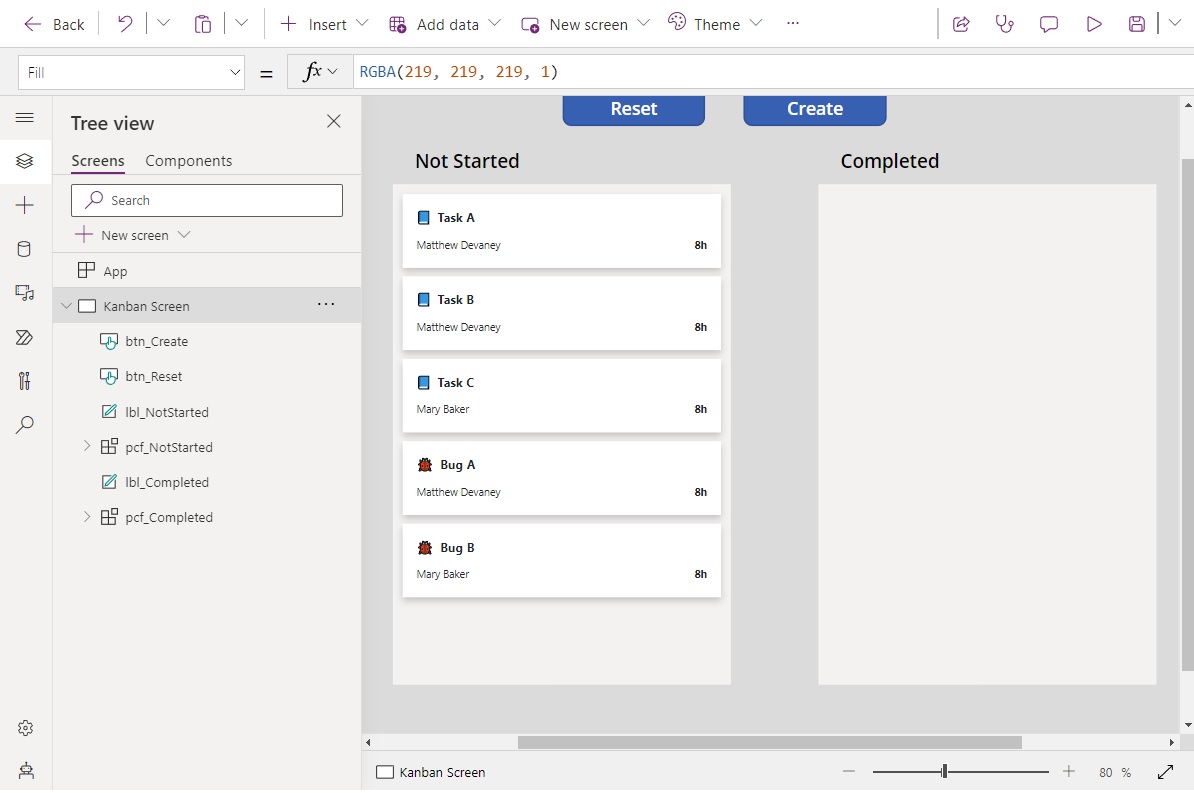The width and height of the screenshot is (1194, 793).
Task: Open the Theme dropdown
Action: (716, 23)
